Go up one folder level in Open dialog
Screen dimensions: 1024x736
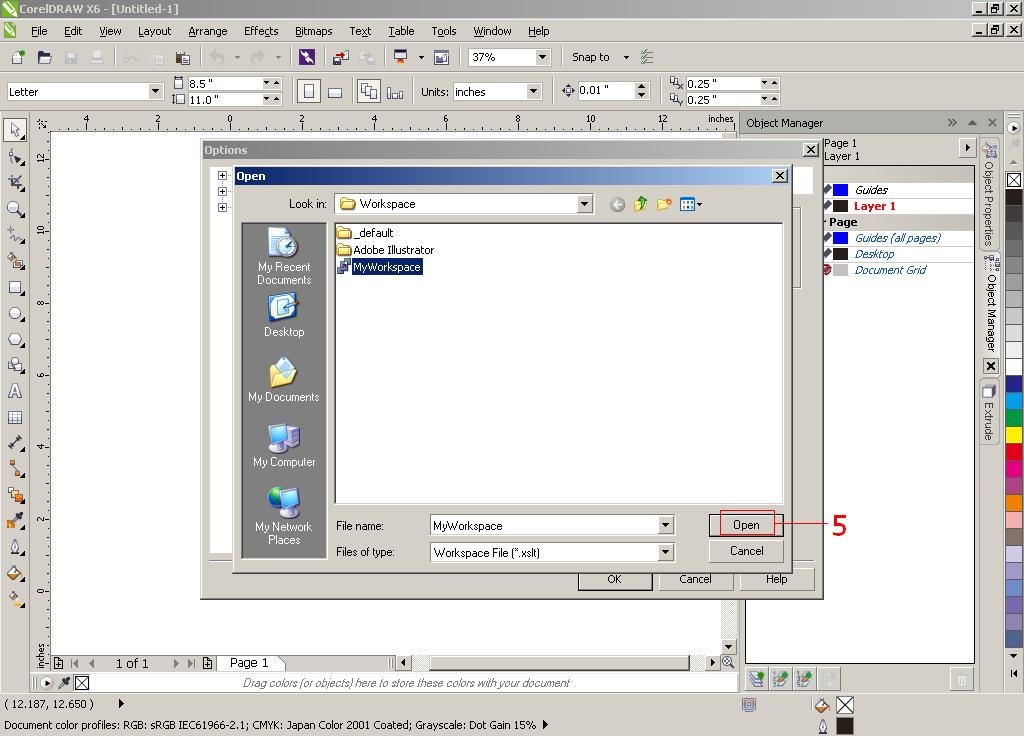(641, 204)
